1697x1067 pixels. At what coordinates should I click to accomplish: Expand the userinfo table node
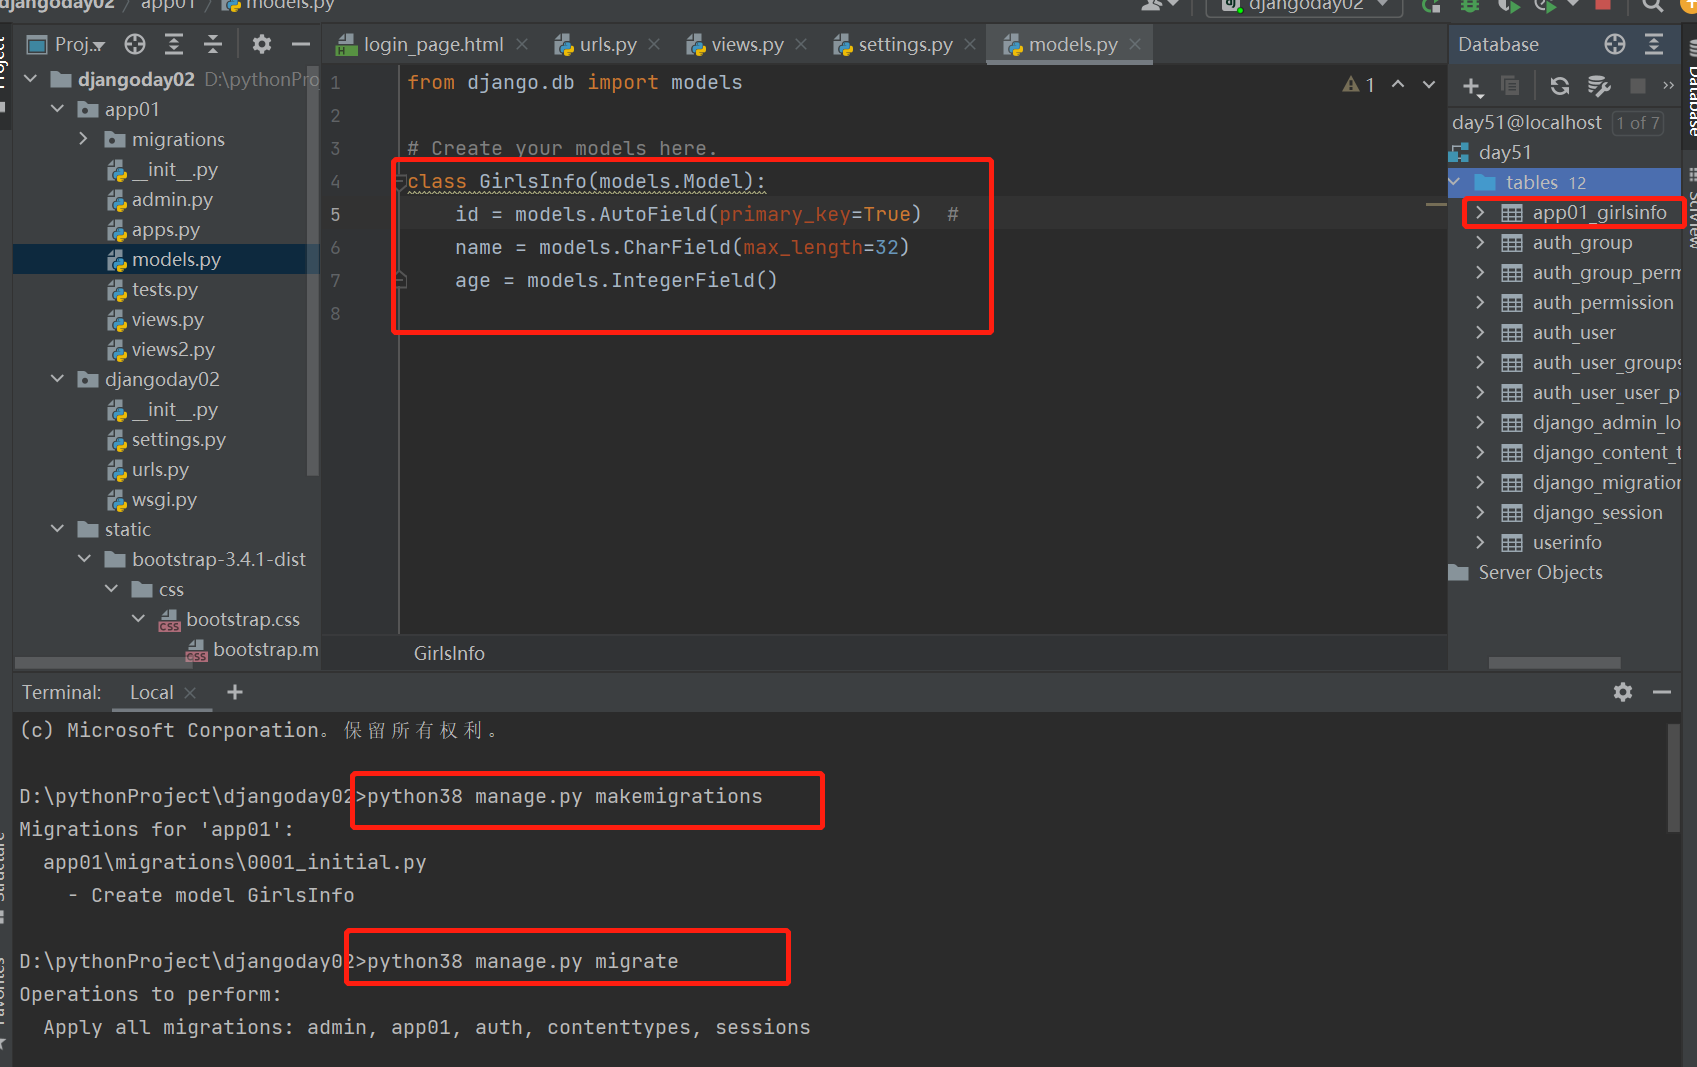click(1480, 542)
